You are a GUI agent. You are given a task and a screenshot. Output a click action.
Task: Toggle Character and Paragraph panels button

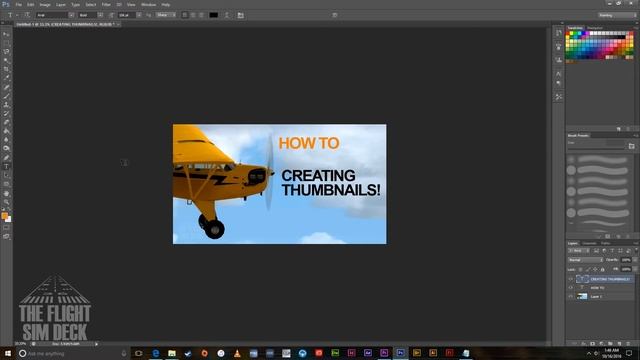click(240, 15)
